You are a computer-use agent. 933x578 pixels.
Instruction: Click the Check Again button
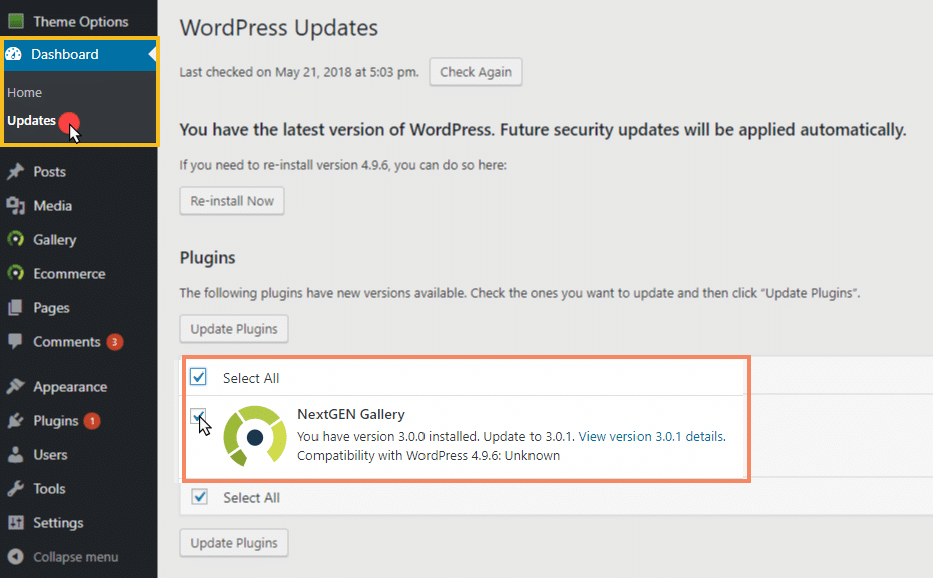tap(475, 72)
